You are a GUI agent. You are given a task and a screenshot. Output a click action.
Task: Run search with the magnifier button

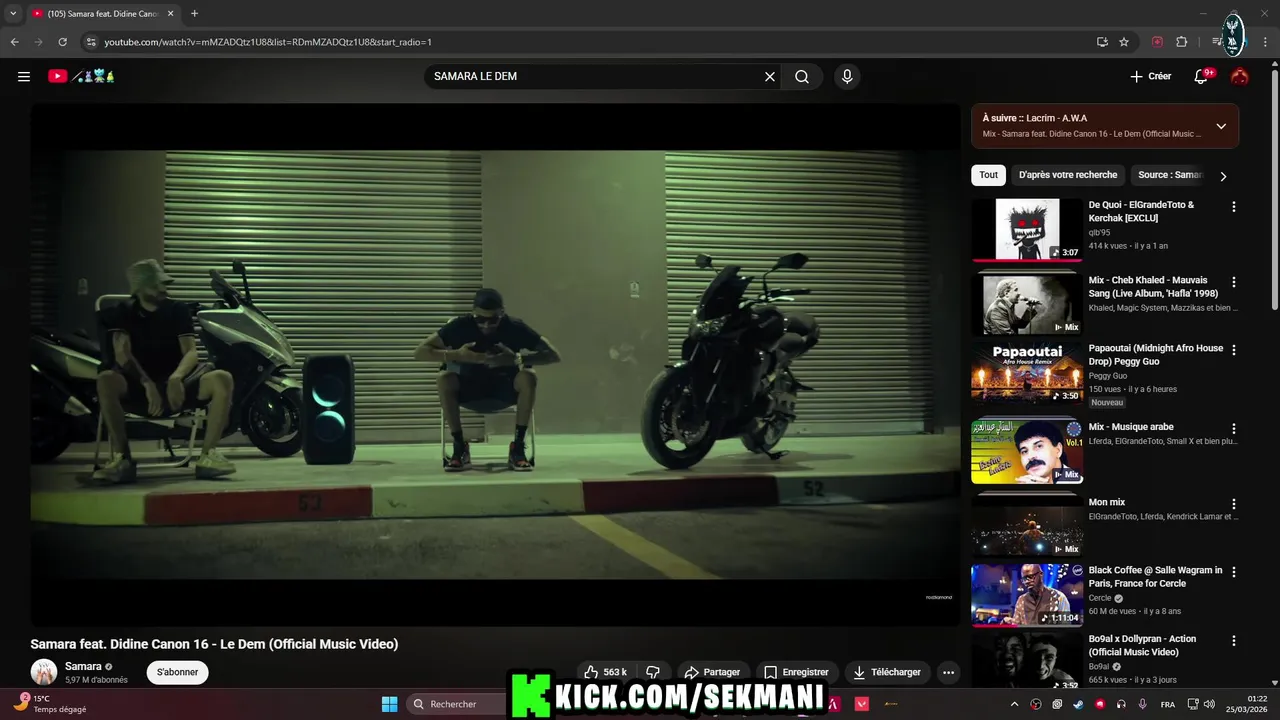pyautogui.click(x=802, y=76)
